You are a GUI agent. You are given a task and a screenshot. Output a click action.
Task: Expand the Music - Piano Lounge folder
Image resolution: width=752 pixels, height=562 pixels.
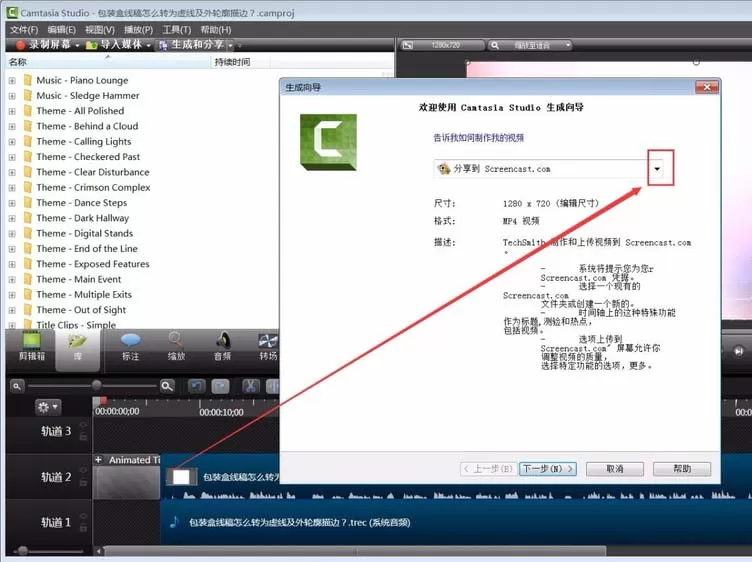[x=12, y=81]
